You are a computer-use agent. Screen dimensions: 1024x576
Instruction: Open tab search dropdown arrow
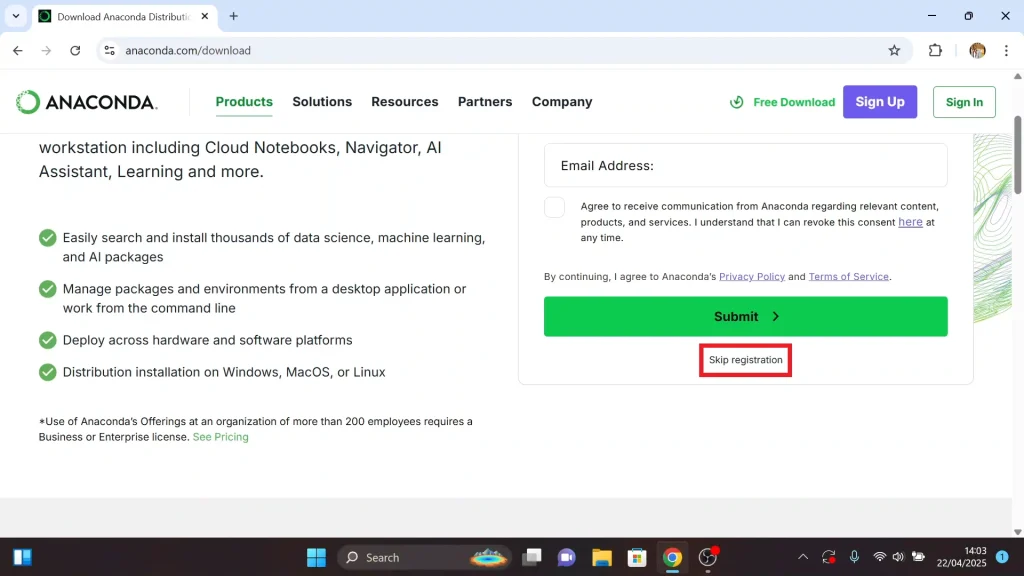(x=16, y=16)
